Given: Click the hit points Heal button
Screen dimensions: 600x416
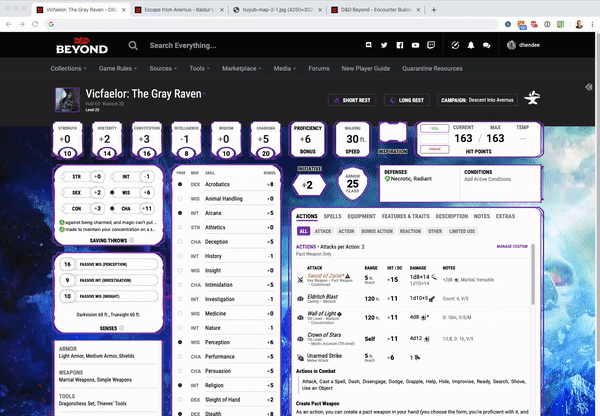Looking at the screenshot, I should [435, 129].
